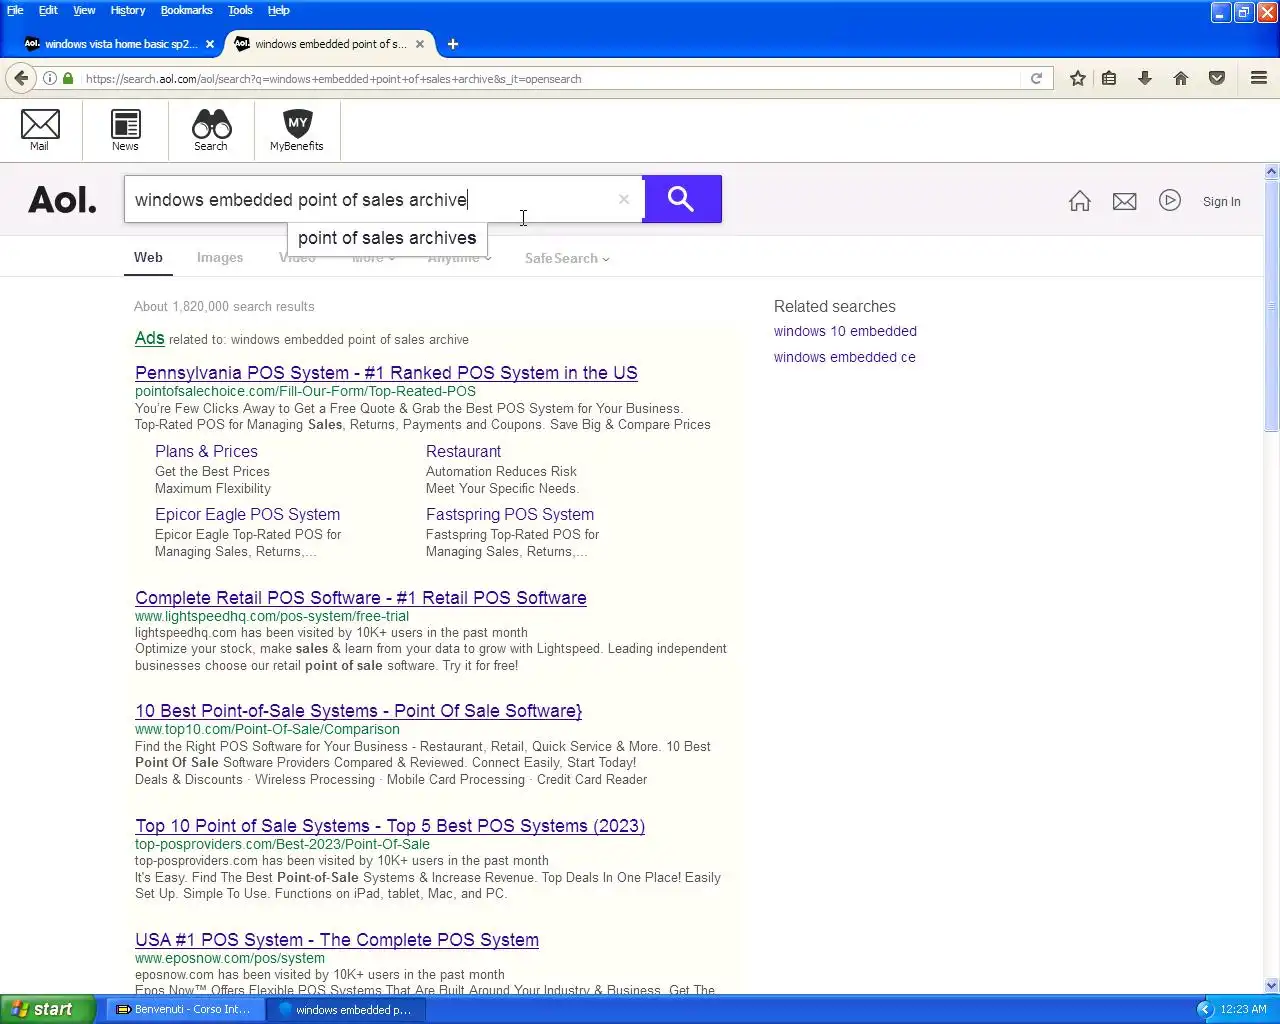Click the page scrollbar down arrow
The image size is (1280, 1024).
[x=1271, y=985]
